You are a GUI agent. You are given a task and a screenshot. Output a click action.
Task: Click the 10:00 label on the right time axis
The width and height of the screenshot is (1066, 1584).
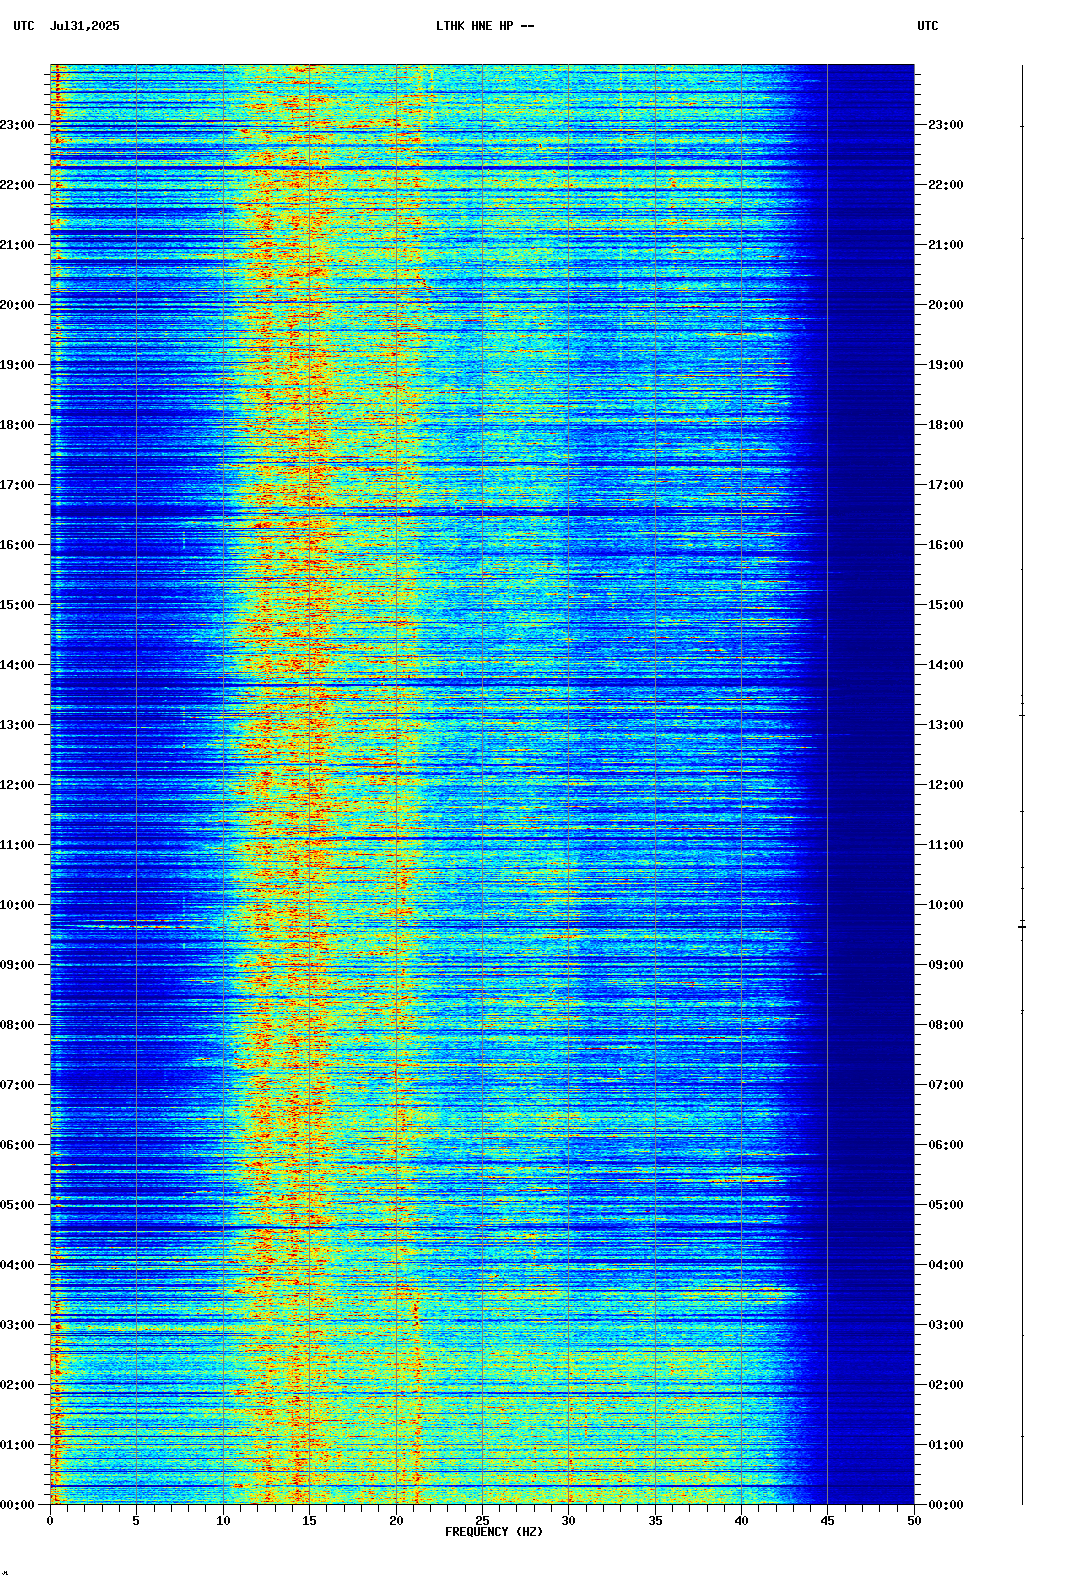click(946, 905)
